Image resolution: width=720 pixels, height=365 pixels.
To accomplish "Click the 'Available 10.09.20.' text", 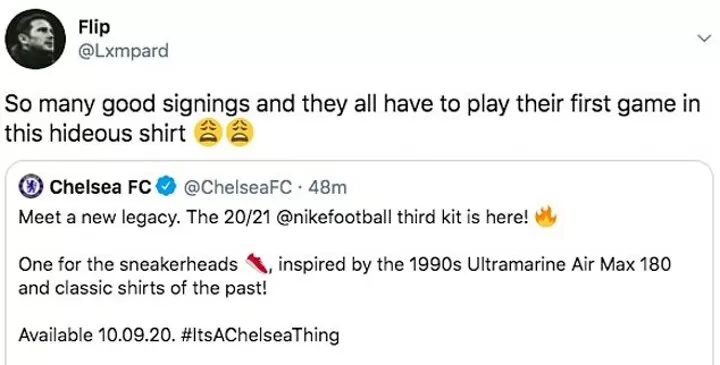I will click(x=97, y=335).
